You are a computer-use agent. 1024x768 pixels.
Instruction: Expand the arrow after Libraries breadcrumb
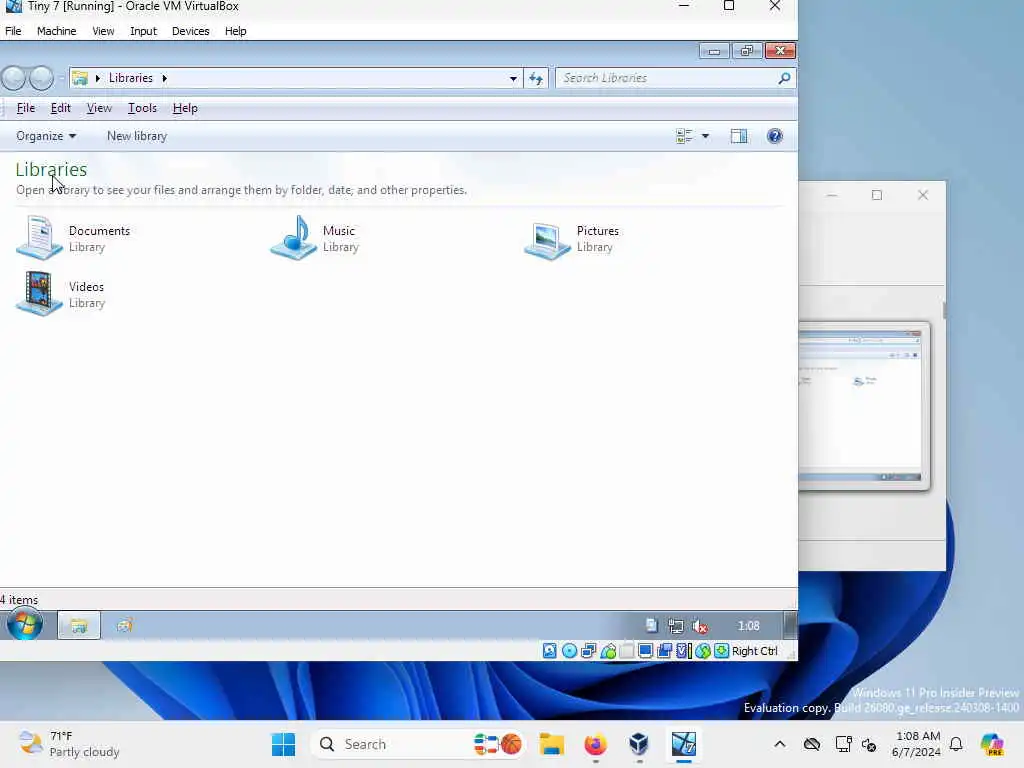165,78
